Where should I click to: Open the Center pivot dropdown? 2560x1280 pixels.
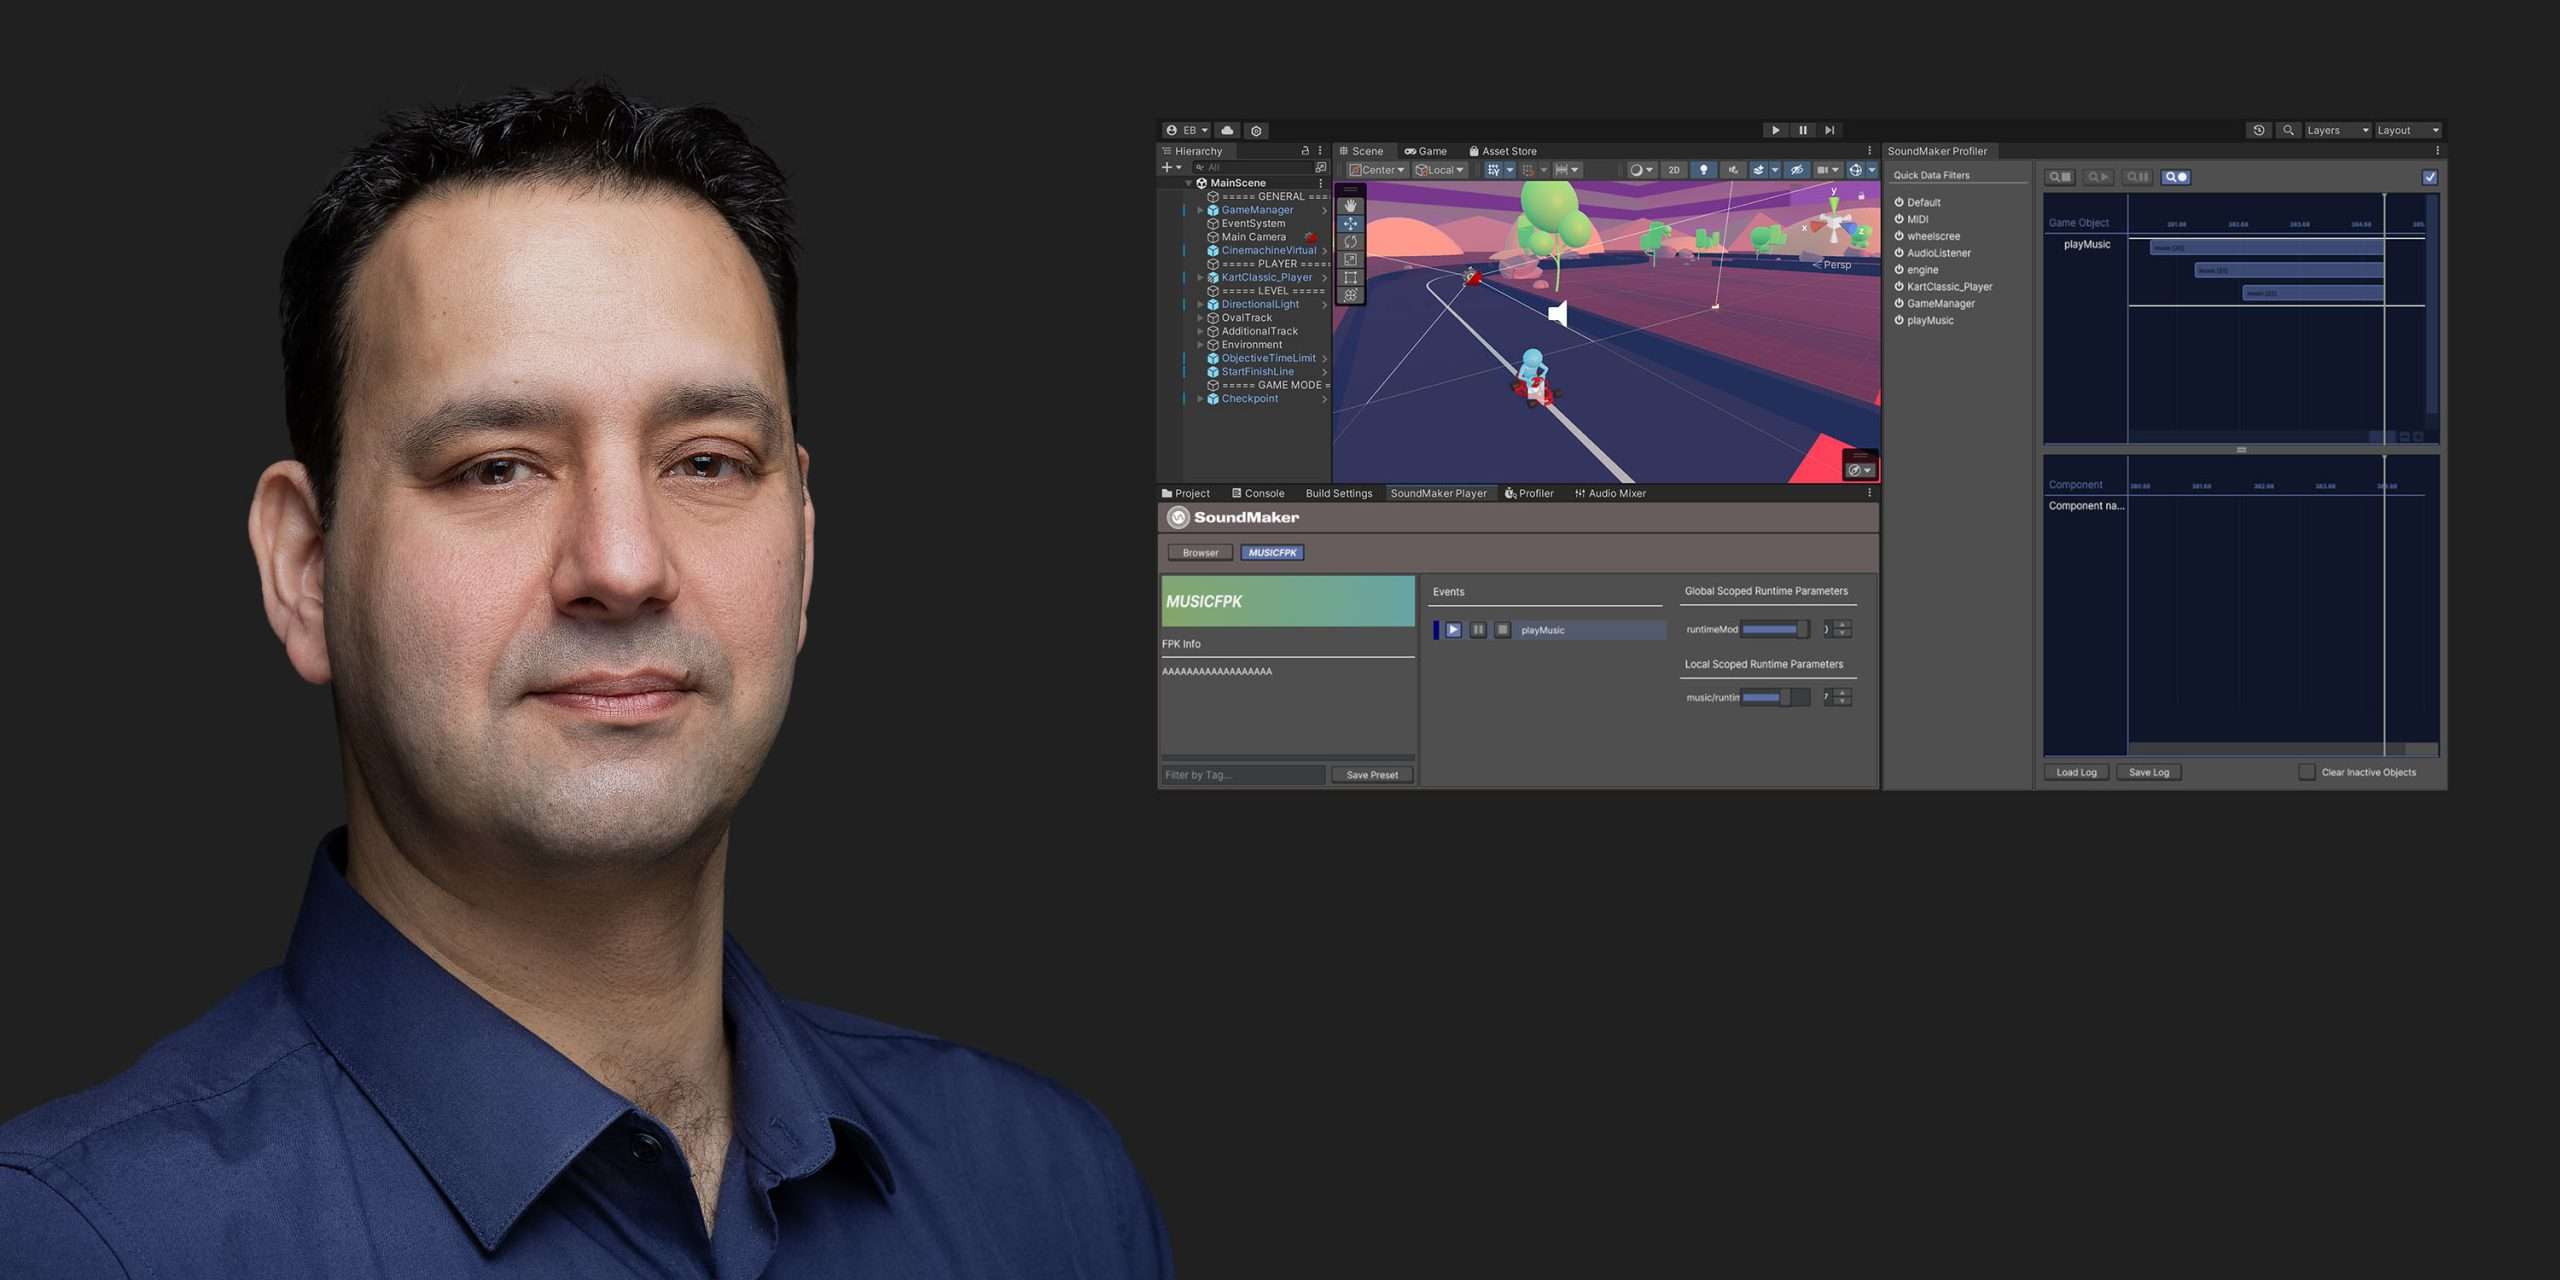(1377, 170)
